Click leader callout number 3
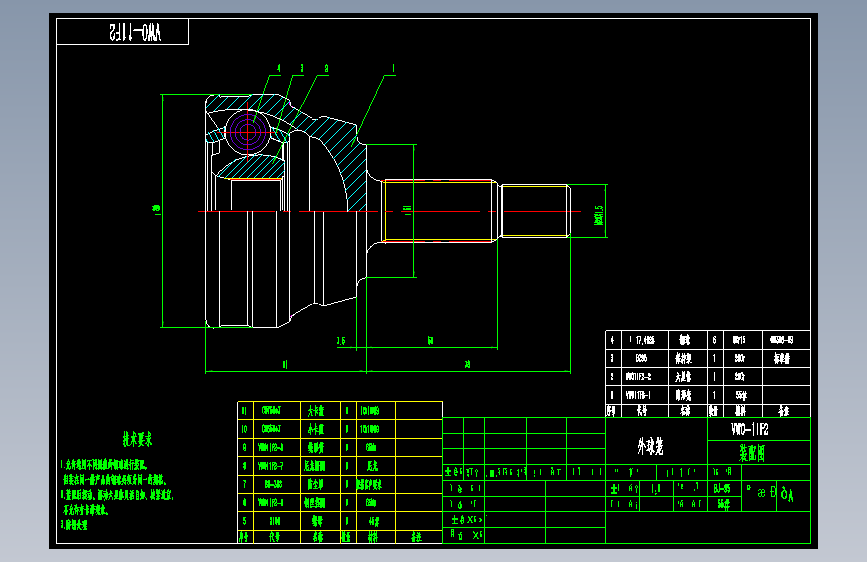Screen dimensions: 867x562 [x=301, y=69]
